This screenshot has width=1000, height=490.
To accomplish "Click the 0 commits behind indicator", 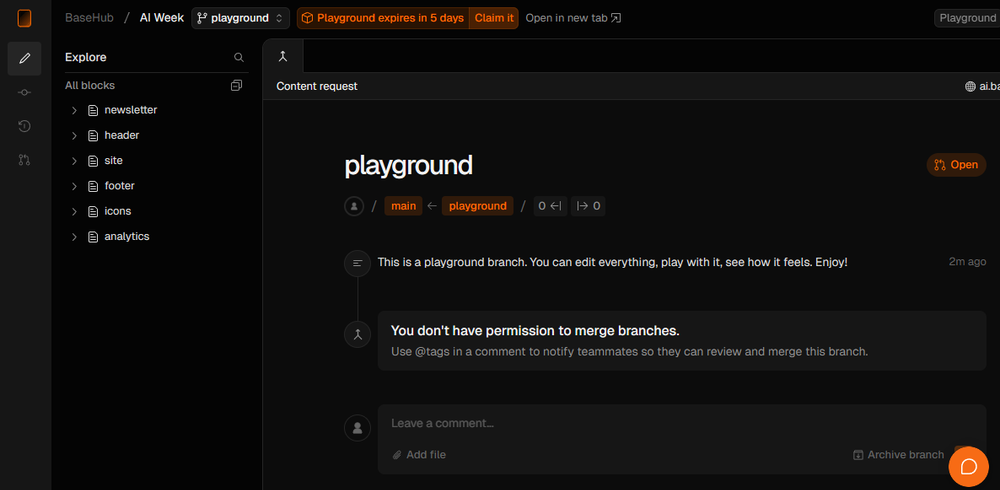I will coord(550,206).
